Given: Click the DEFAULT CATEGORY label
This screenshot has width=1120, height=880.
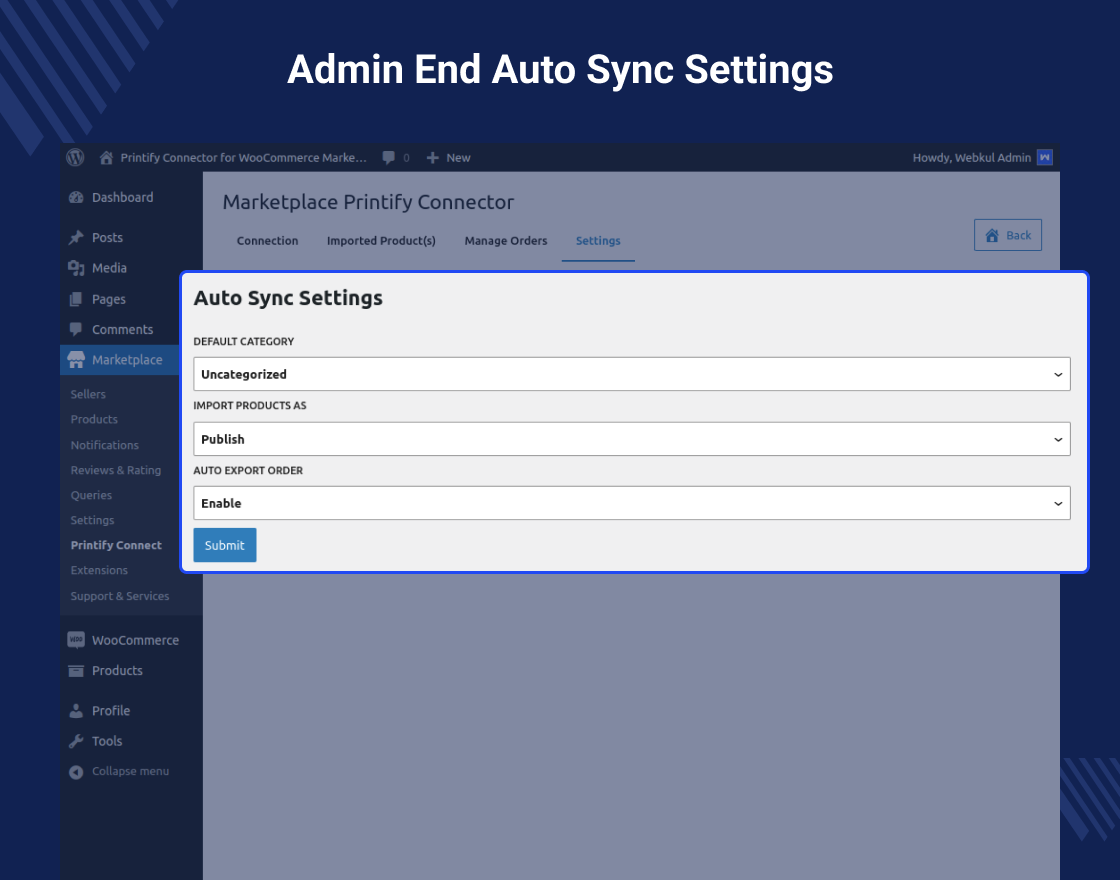Looking at the screenshot, I should tap(244, 341).
